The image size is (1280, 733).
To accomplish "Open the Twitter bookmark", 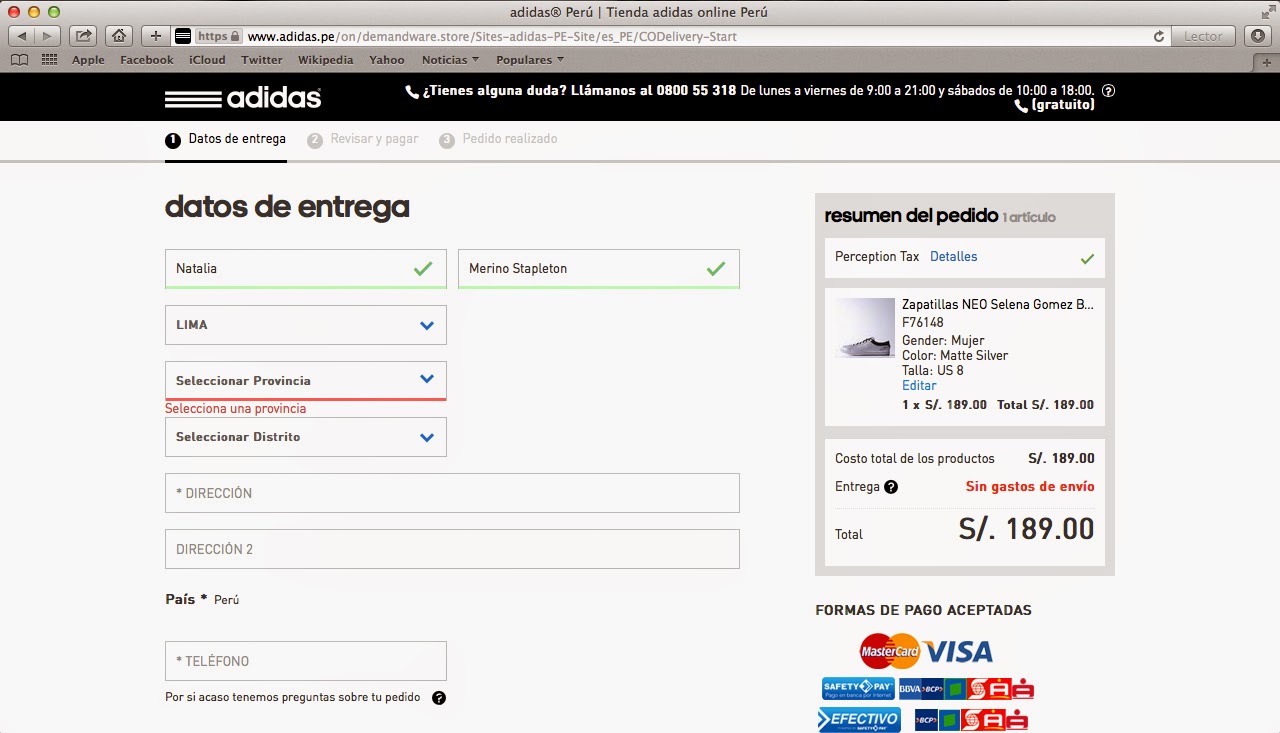I will coord(262,60).
